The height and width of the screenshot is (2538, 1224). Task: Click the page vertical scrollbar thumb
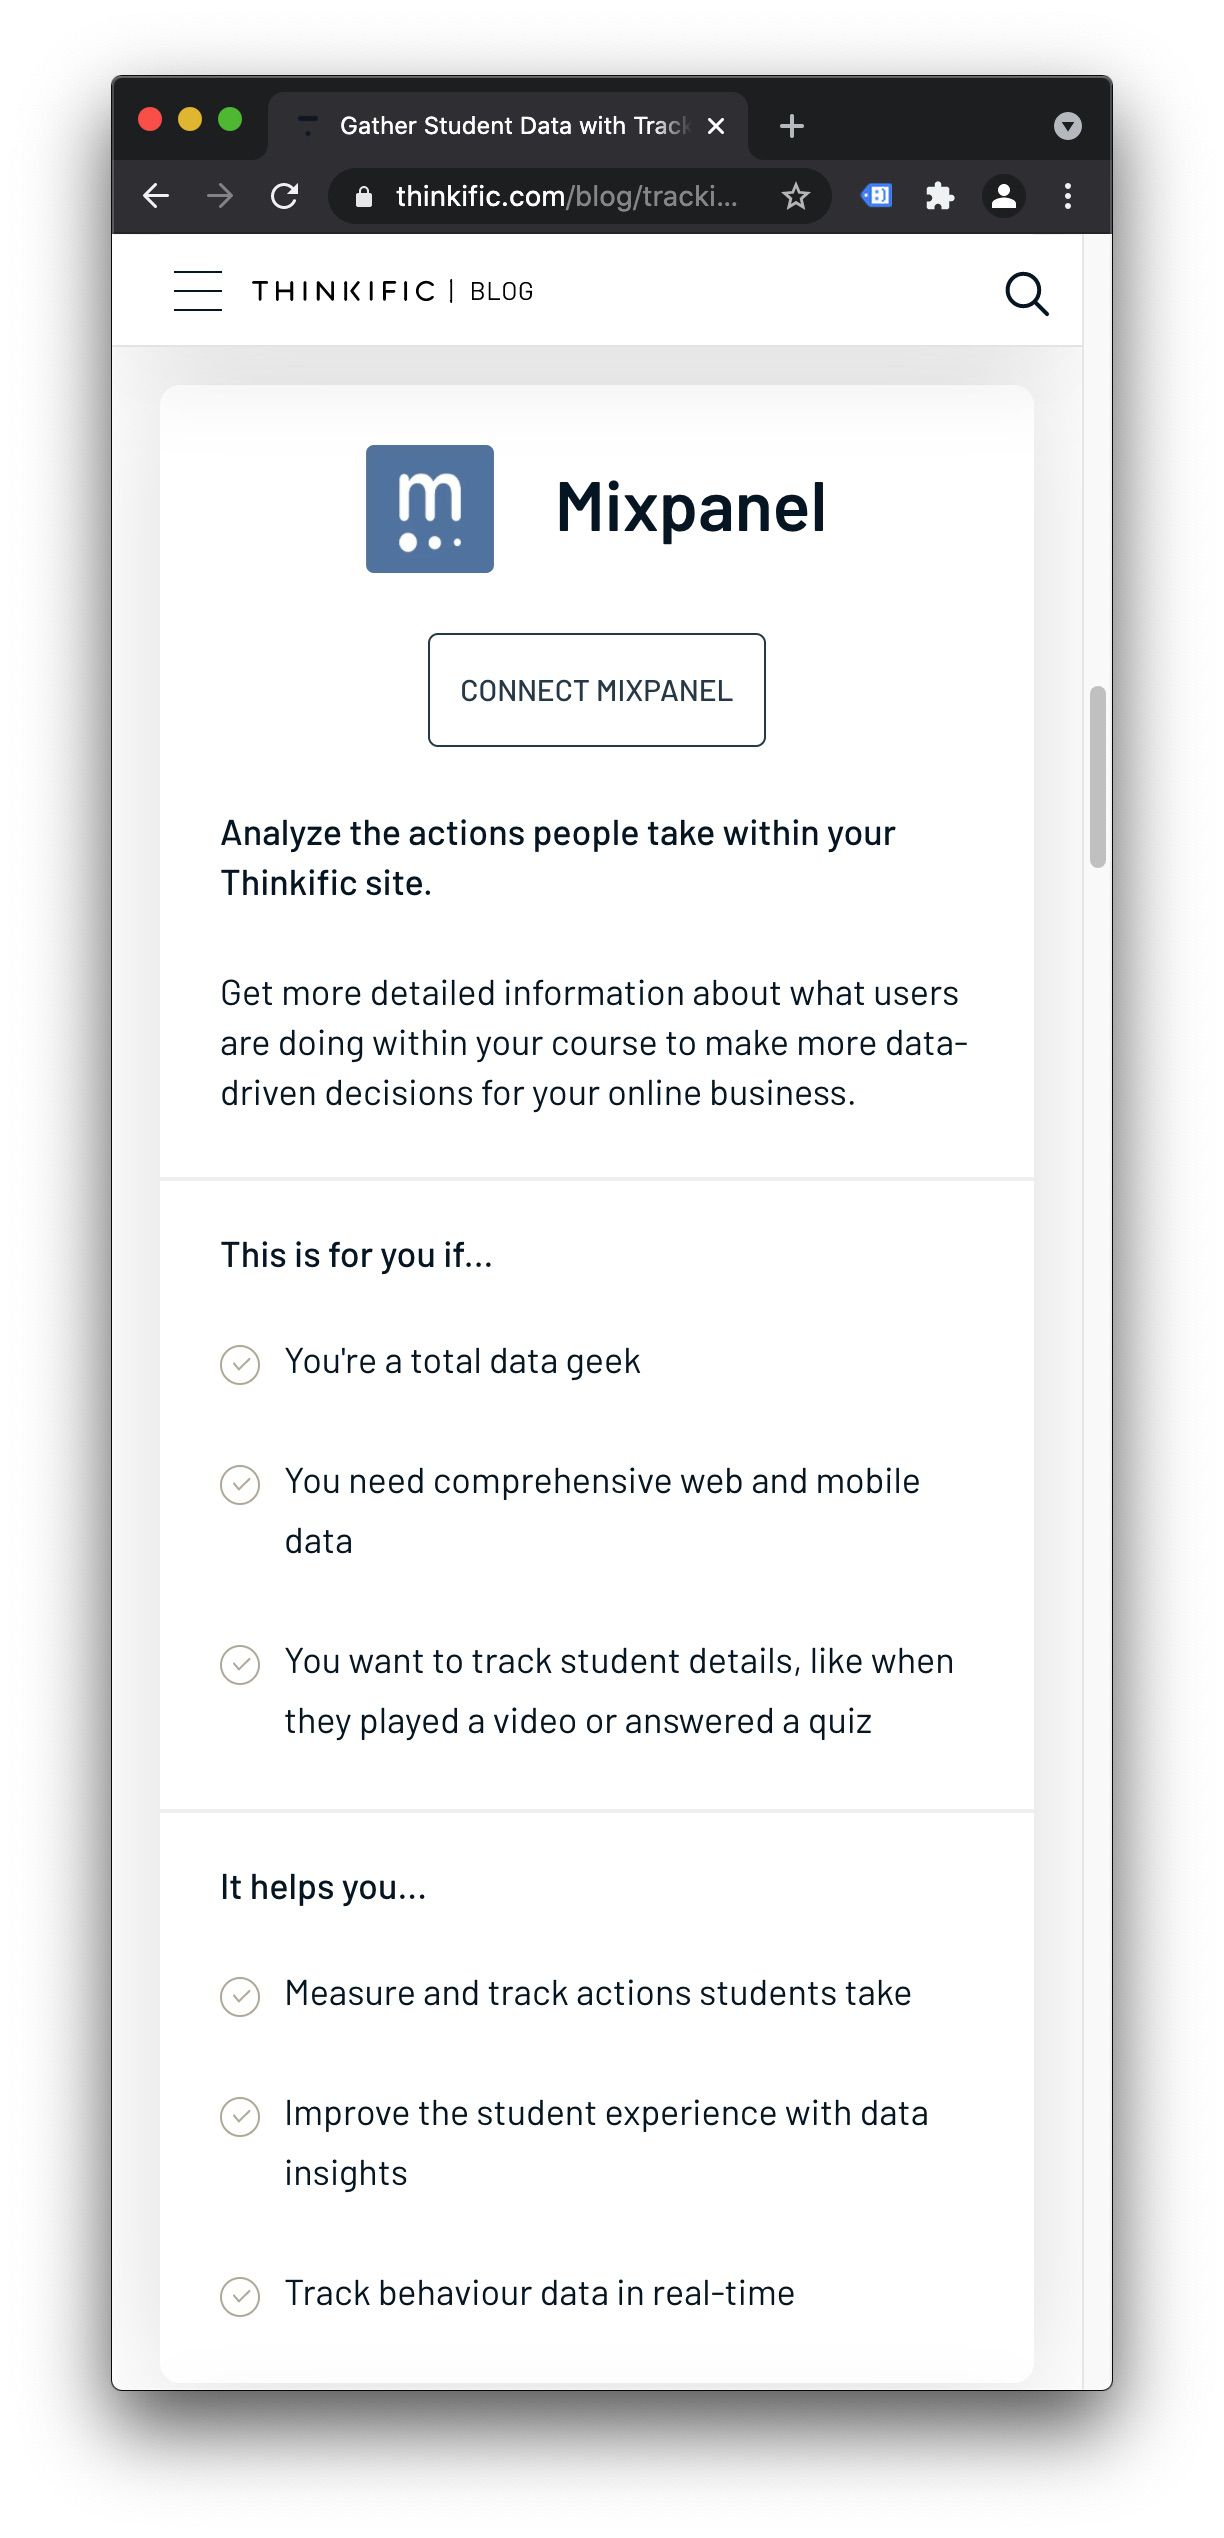click(1098, 776)
